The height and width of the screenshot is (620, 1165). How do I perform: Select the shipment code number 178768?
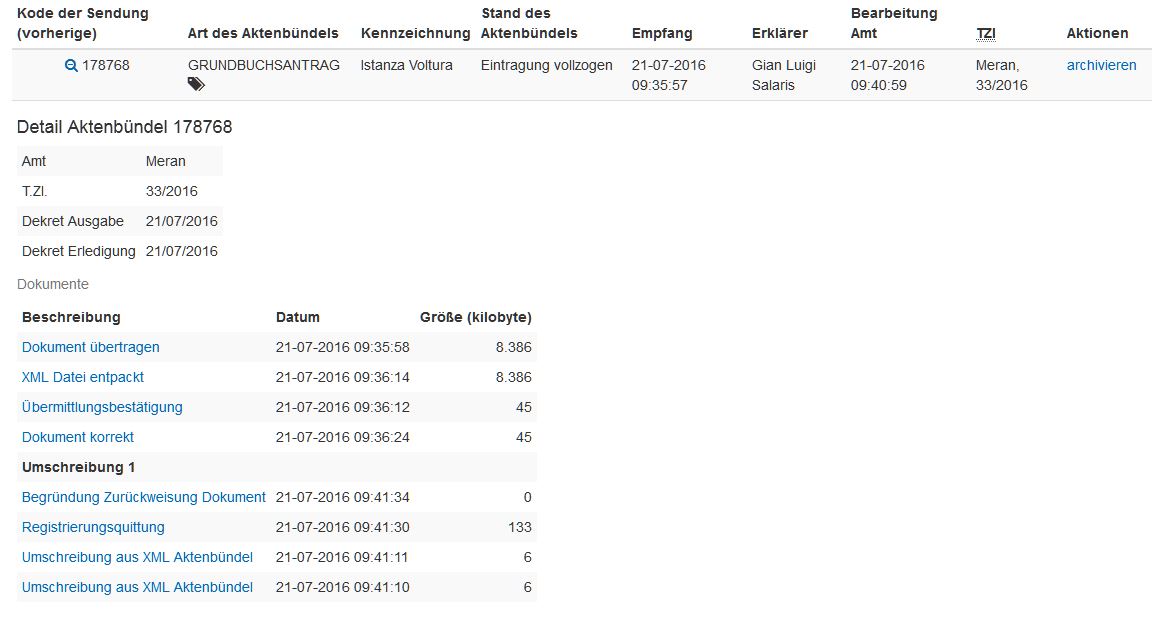106,65
